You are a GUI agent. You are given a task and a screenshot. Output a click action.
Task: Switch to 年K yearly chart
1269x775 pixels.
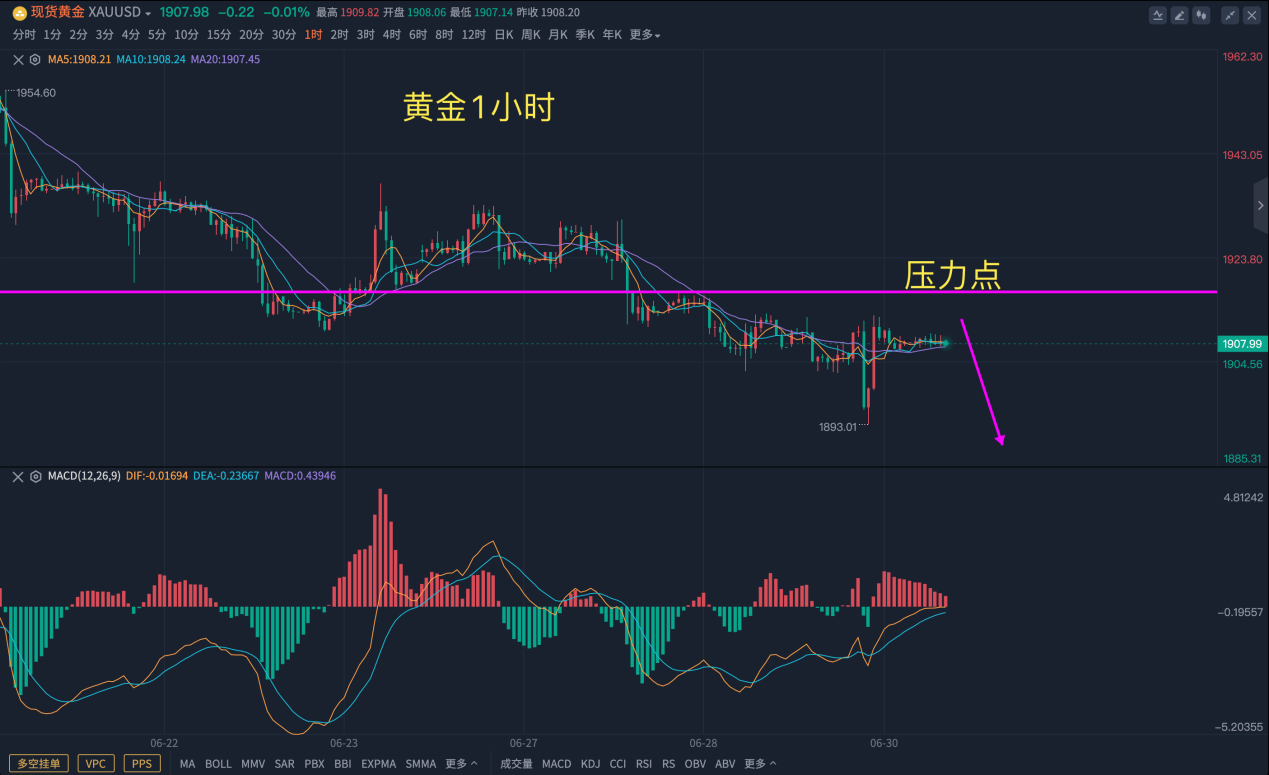point(612,35)
